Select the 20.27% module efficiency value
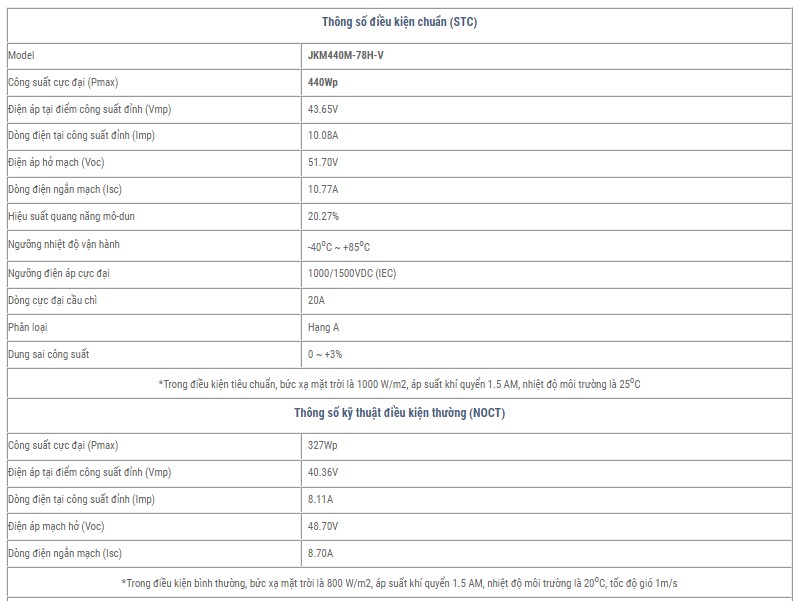This screenshot has height=601, width=799. (x=323, y=216)
